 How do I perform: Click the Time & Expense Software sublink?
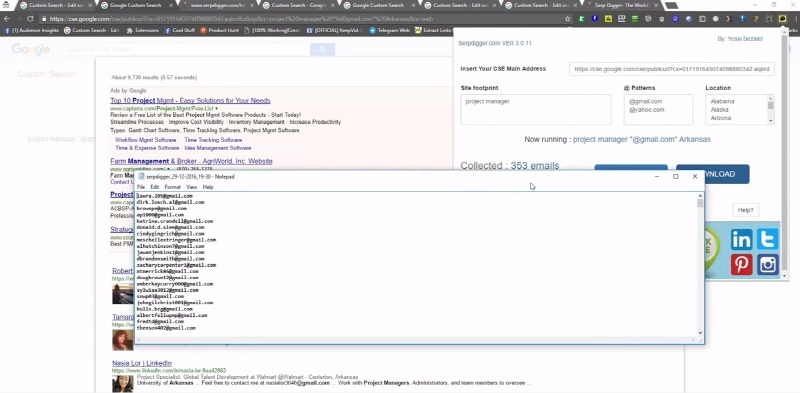click(147, 148)
